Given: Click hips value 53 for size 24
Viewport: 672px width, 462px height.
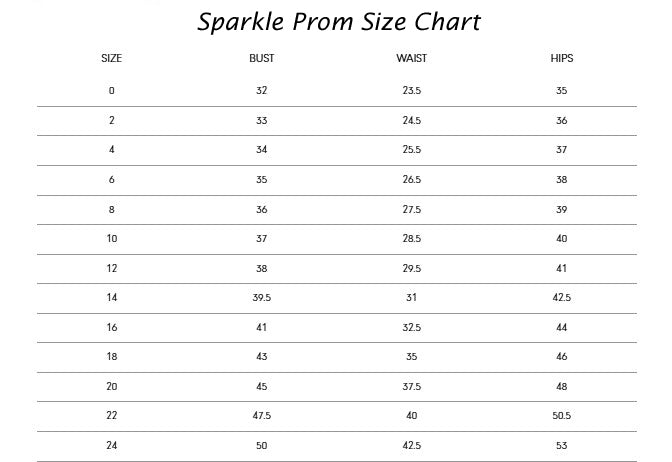Looking at the screenshot, I should coord(562,446).
